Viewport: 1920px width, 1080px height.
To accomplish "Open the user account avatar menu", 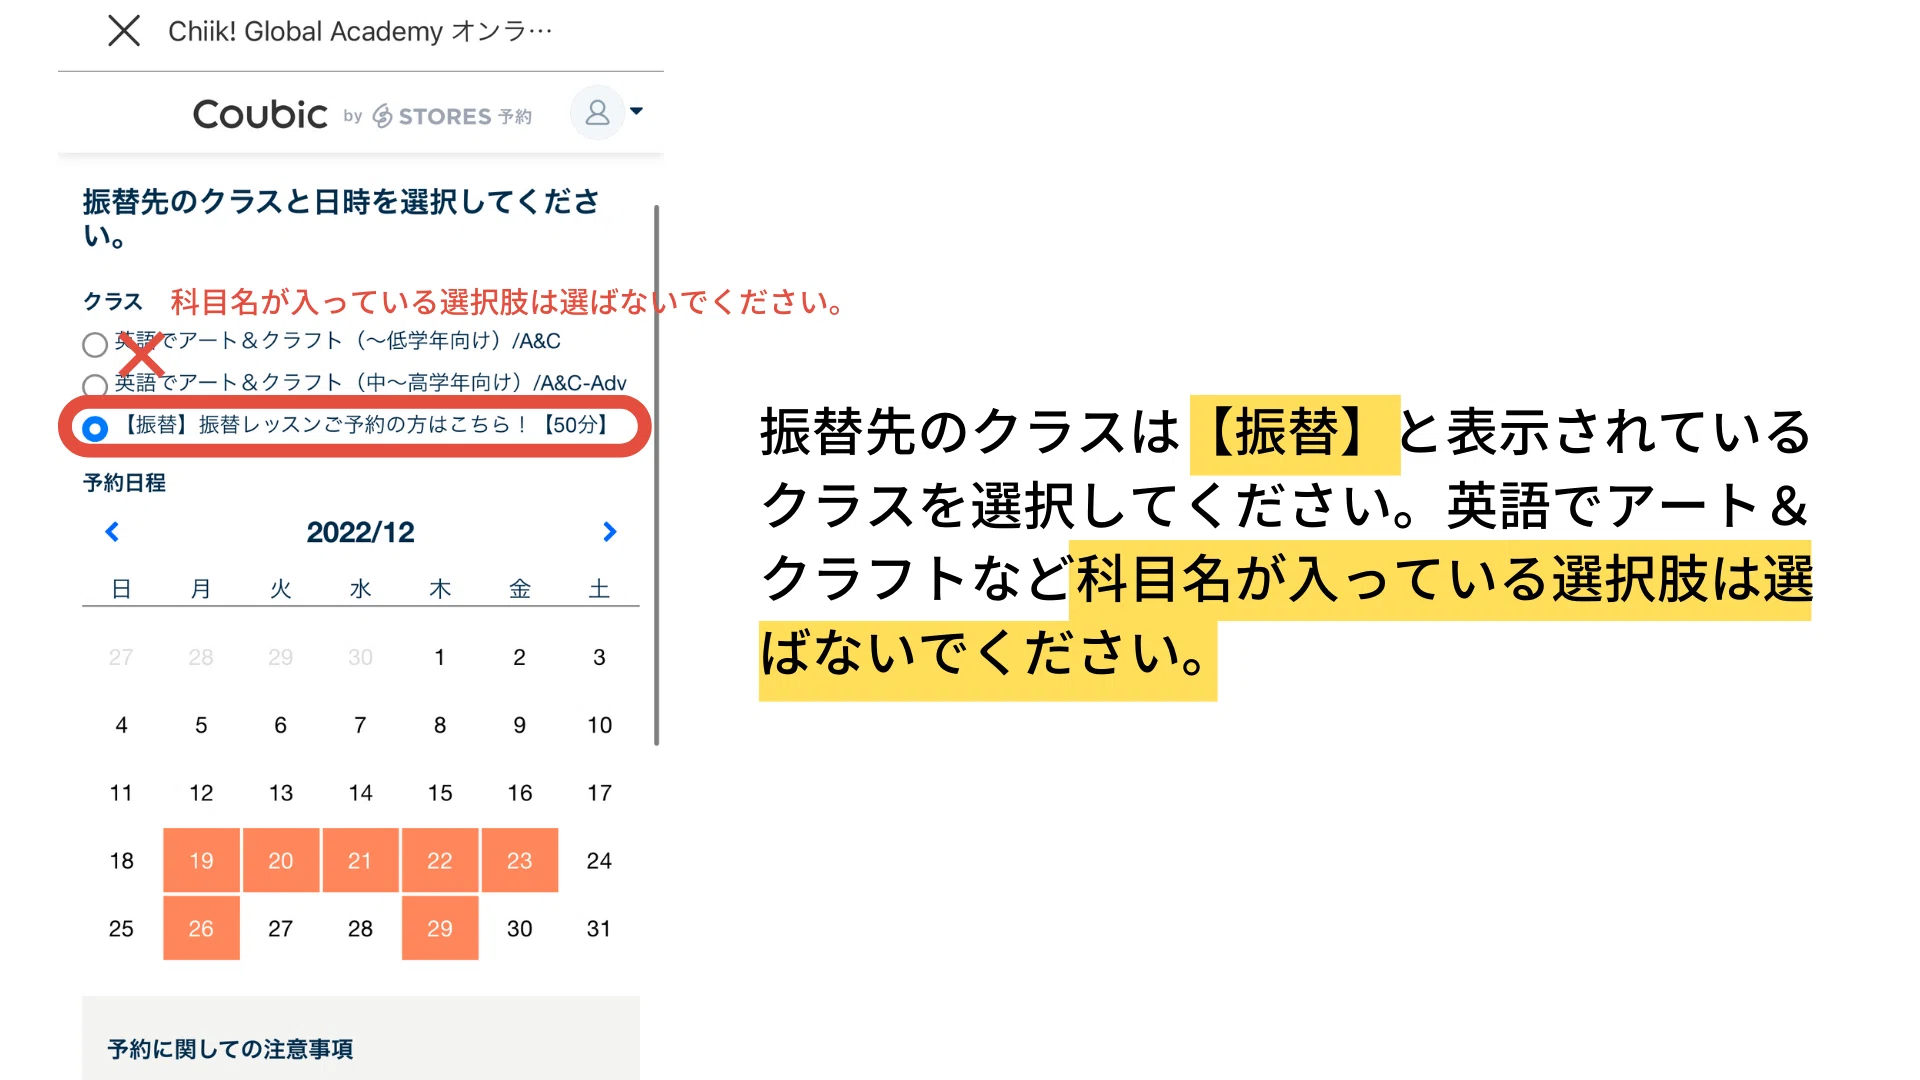I will [597, 112].
